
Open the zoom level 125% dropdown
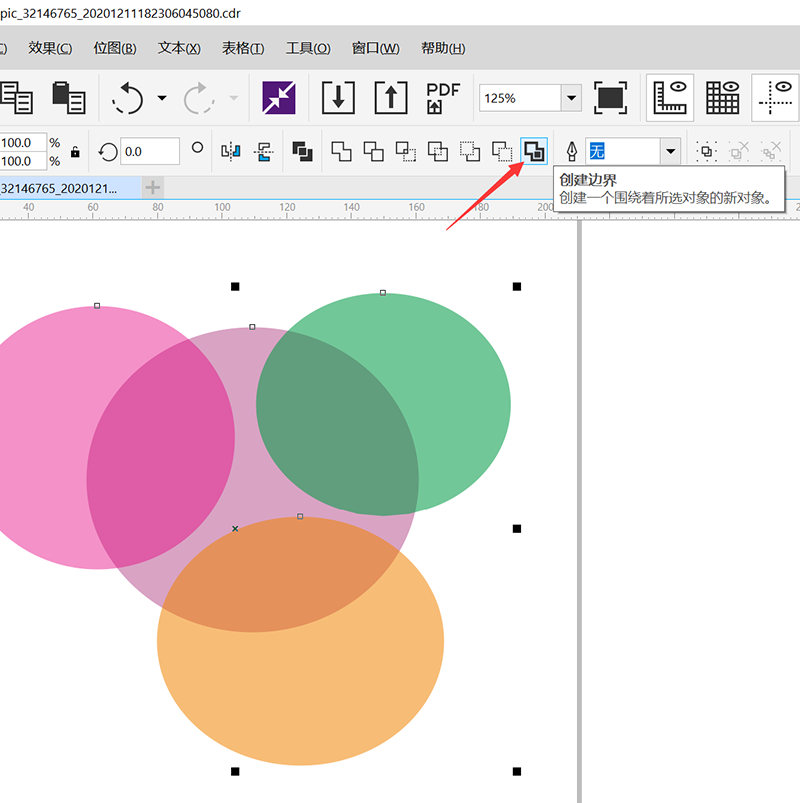[571, 98]
